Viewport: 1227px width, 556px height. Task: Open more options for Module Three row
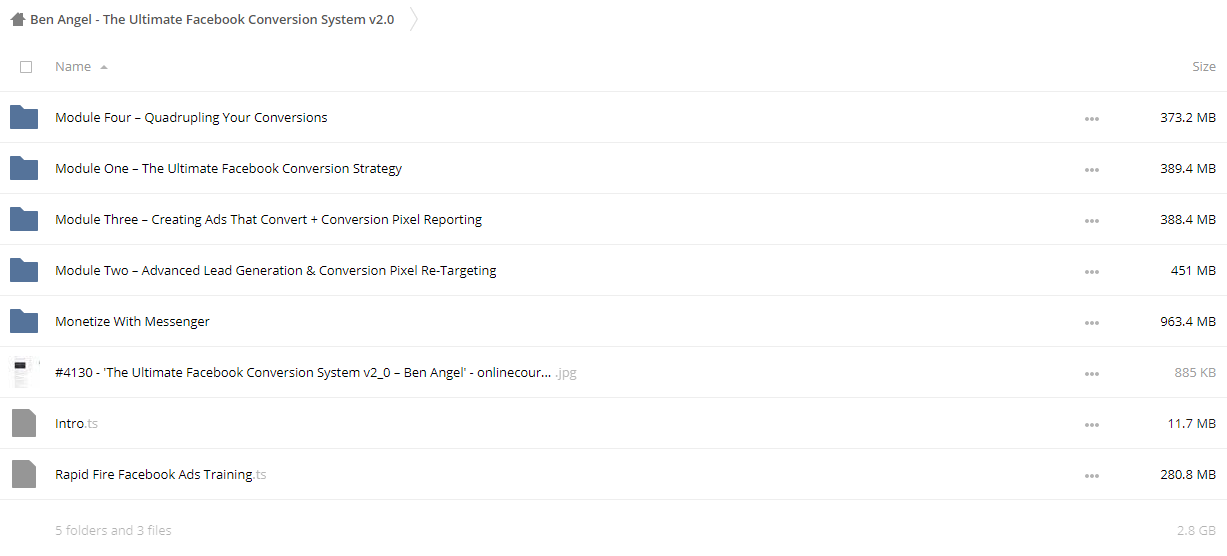[1091, 220]
